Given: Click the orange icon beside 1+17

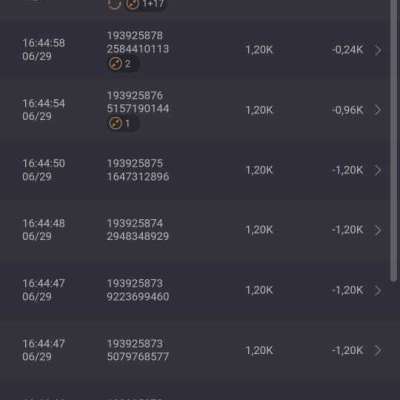Looking at the screenshot, I should point(132,4).
